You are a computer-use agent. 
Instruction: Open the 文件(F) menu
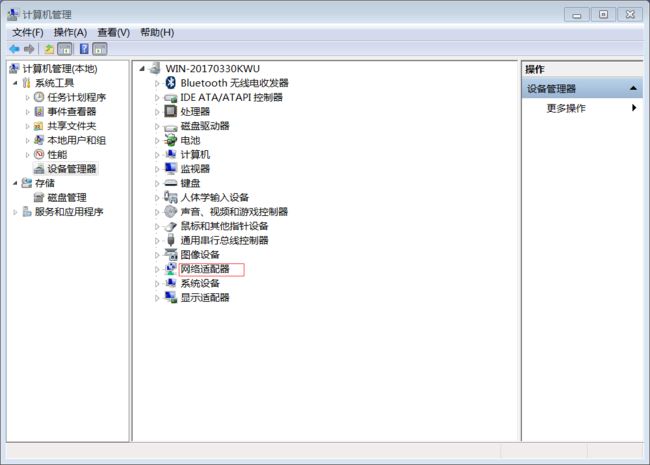[28, 33]
